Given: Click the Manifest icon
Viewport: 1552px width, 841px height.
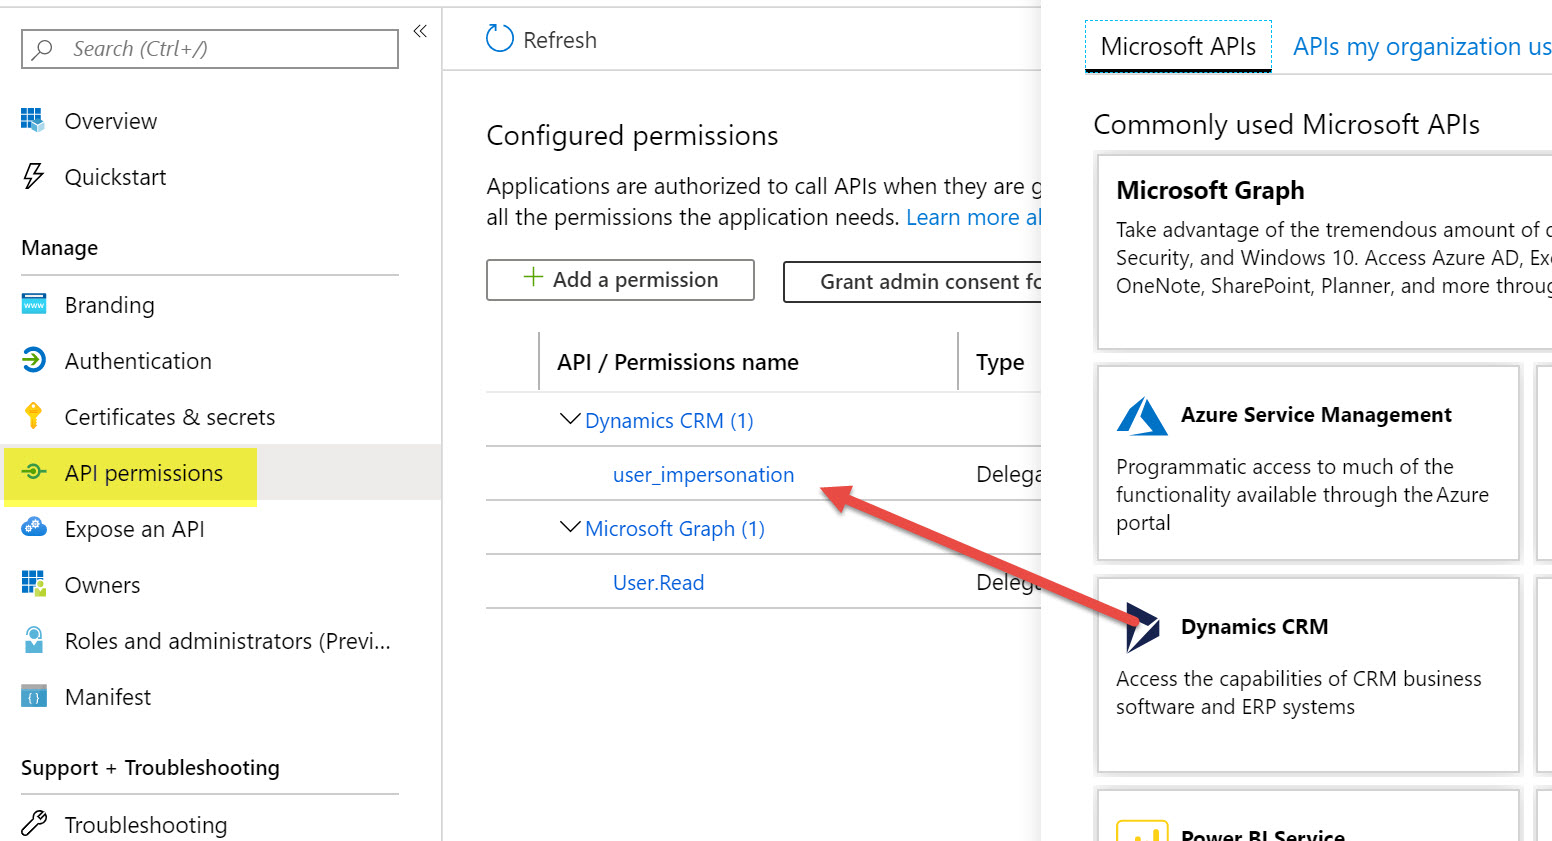Looking at the screenshot, I should click(33, 697).
